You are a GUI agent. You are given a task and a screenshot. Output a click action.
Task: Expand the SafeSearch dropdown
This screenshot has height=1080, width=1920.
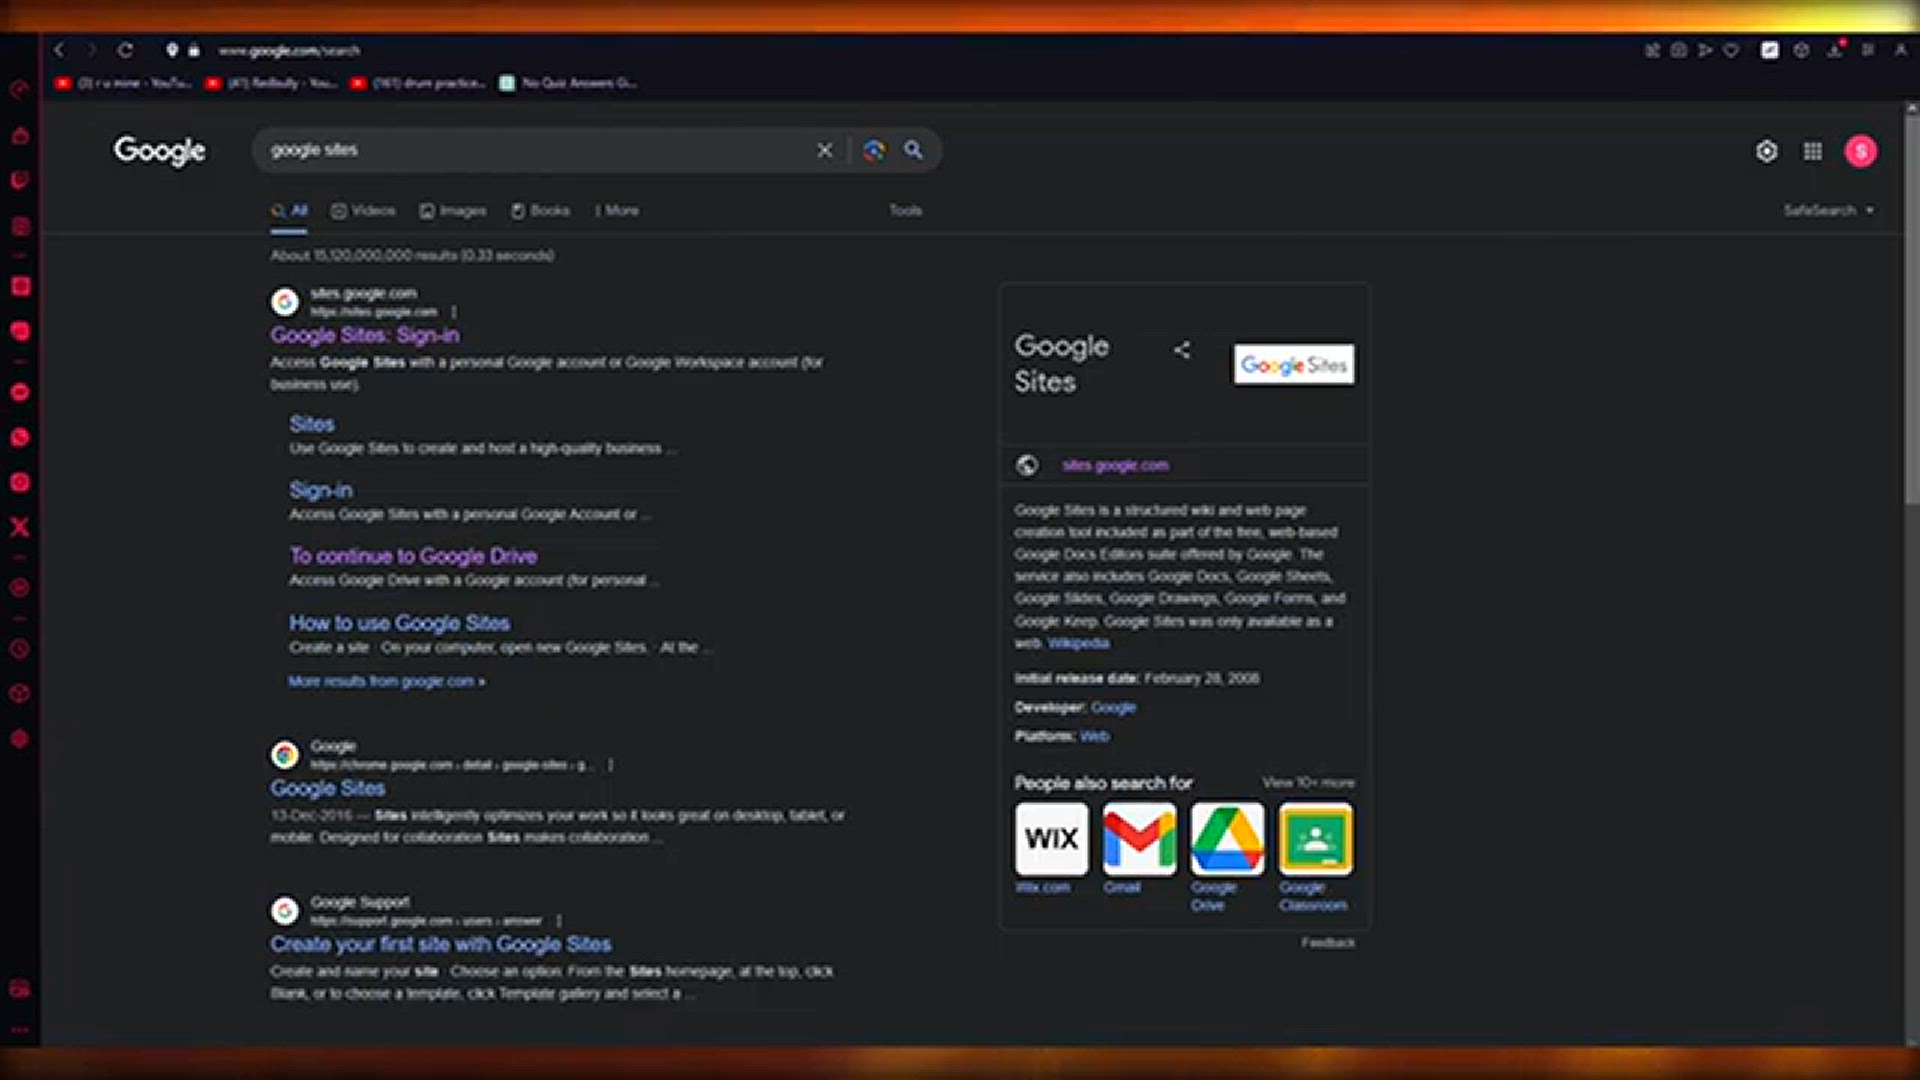click(1829, 210)
